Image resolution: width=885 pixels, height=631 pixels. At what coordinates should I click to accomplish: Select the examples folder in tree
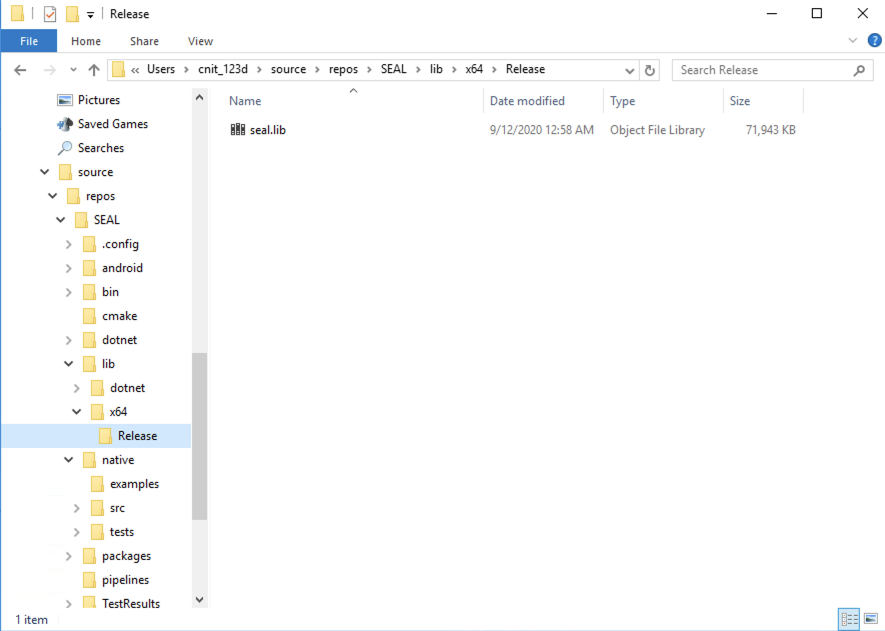pyautogui.click(x=134, y=484)
